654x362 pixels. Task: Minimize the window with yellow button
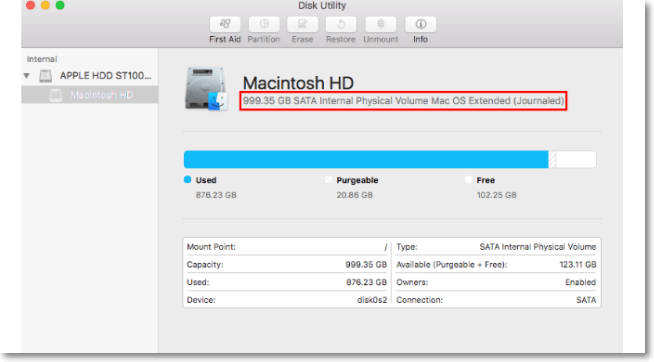(x=45, y=5)
